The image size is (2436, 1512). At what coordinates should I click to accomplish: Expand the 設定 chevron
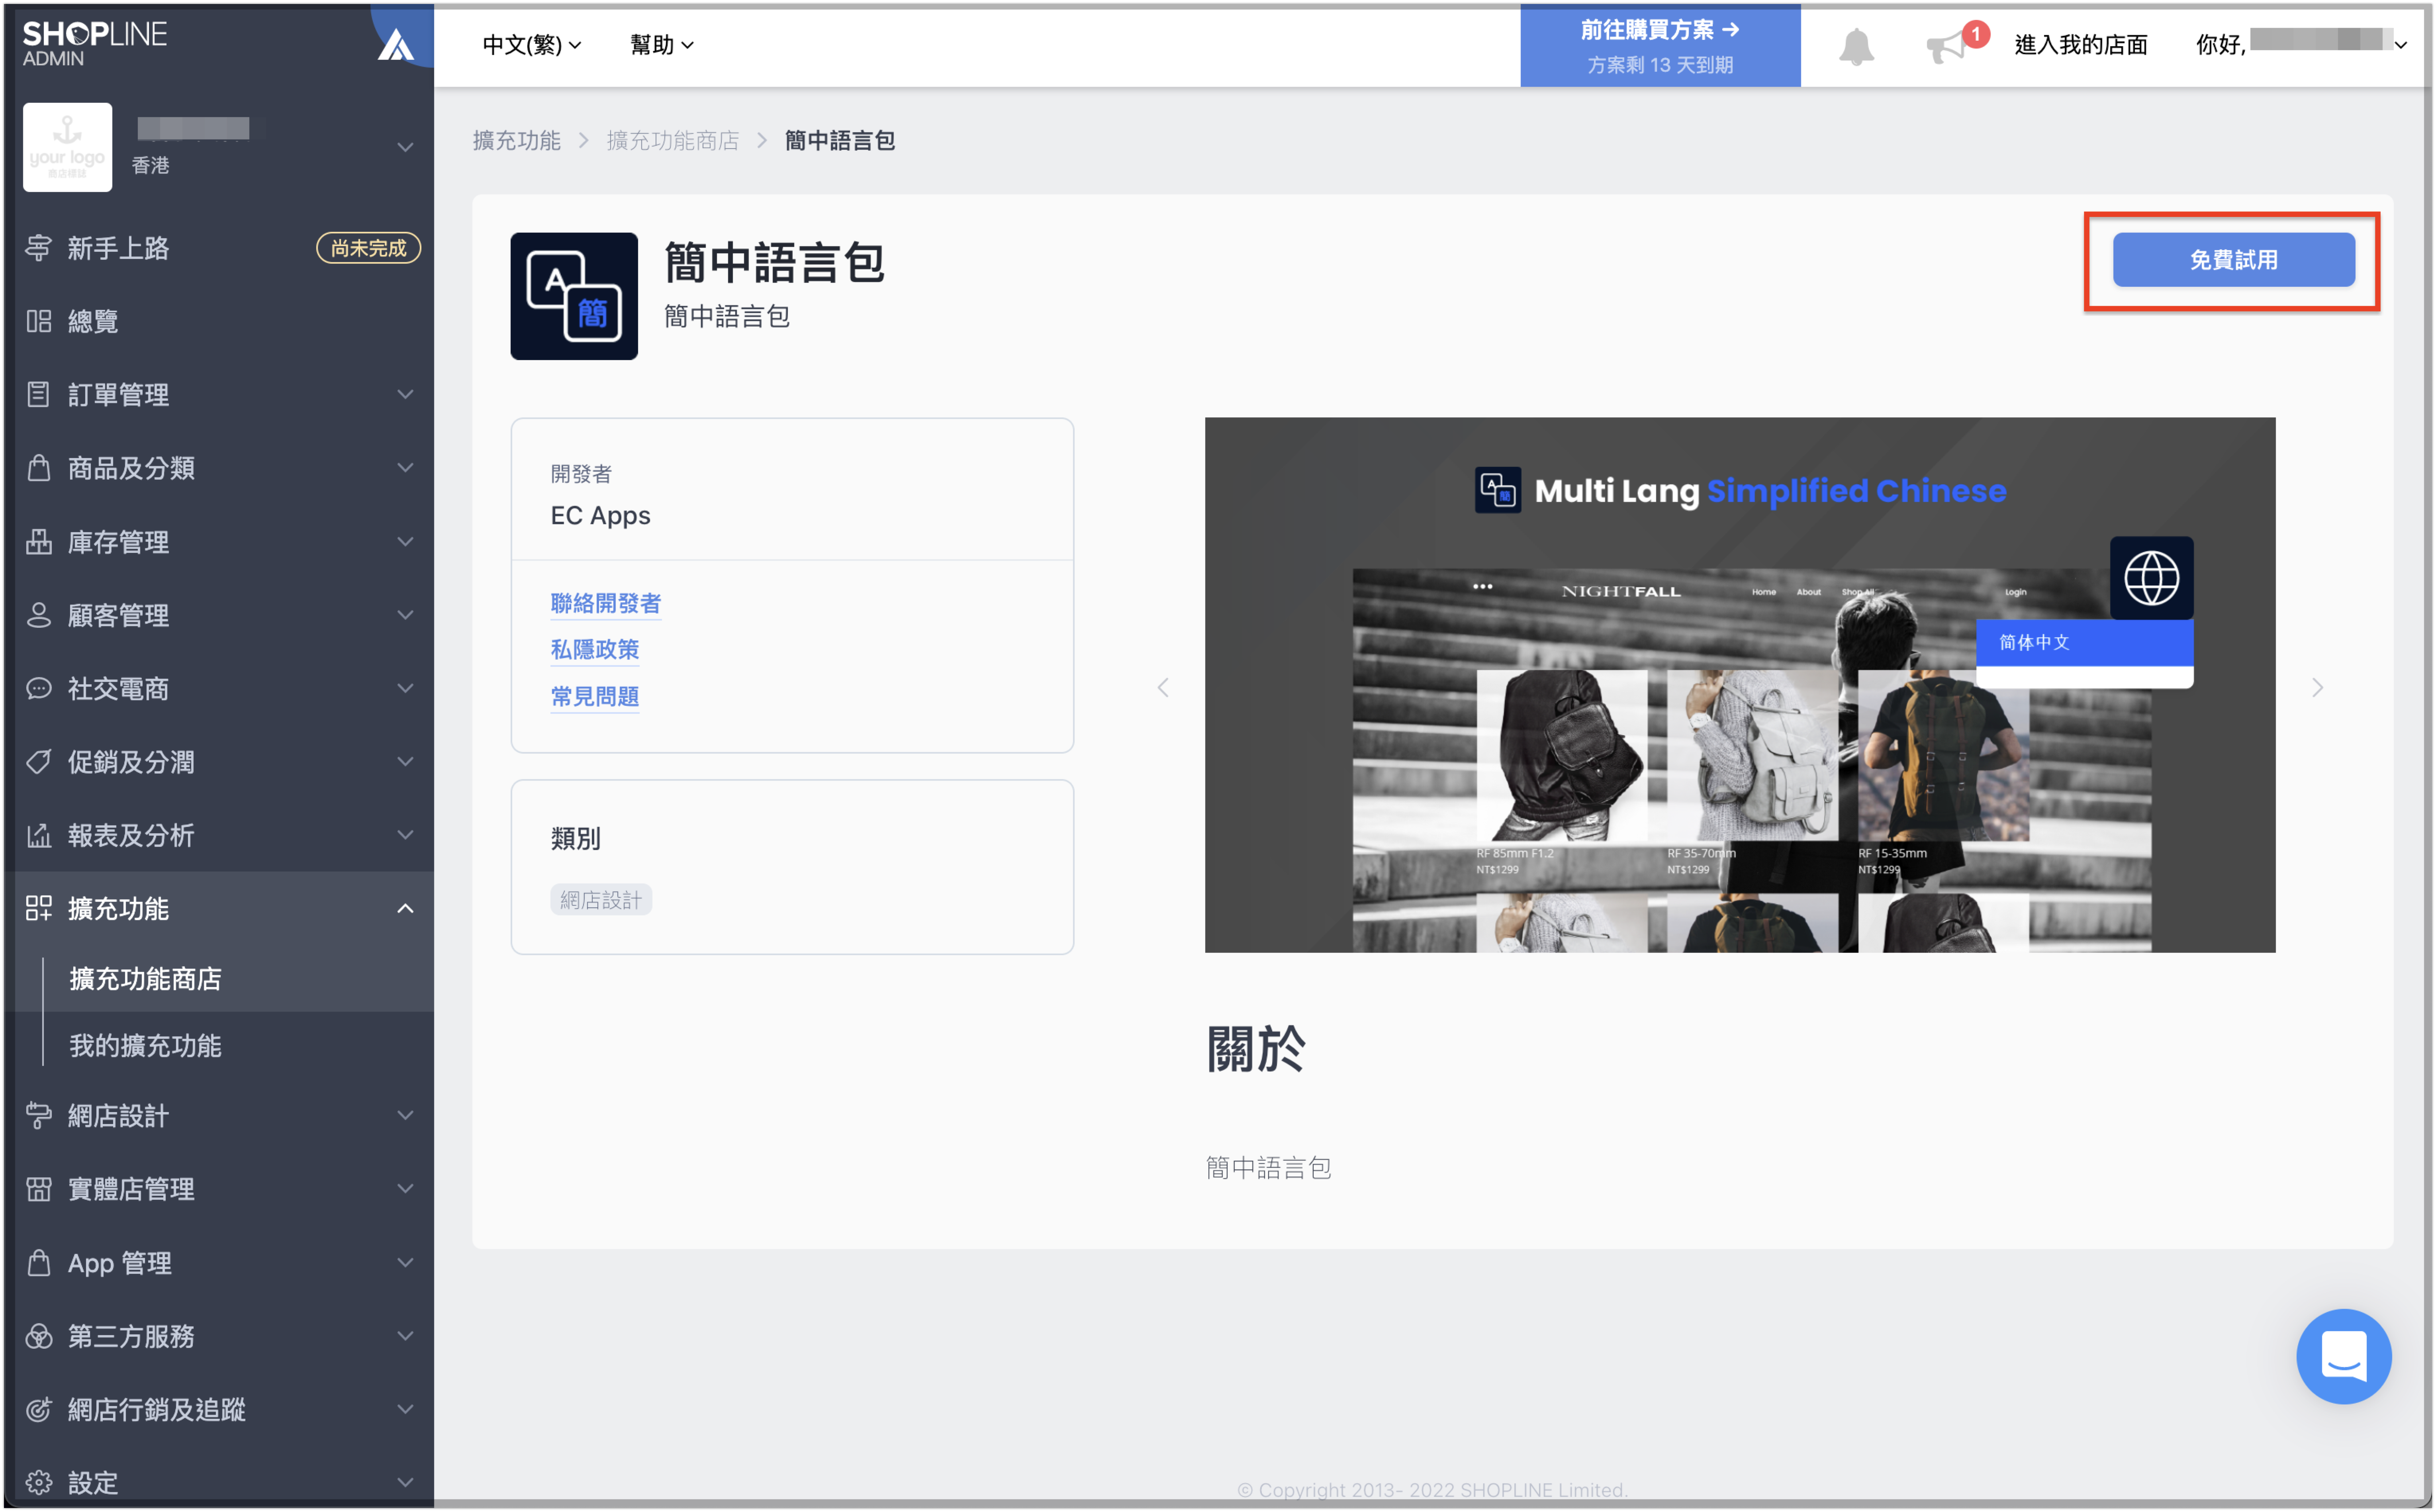pyautogui.click(x=405, y=1482)
